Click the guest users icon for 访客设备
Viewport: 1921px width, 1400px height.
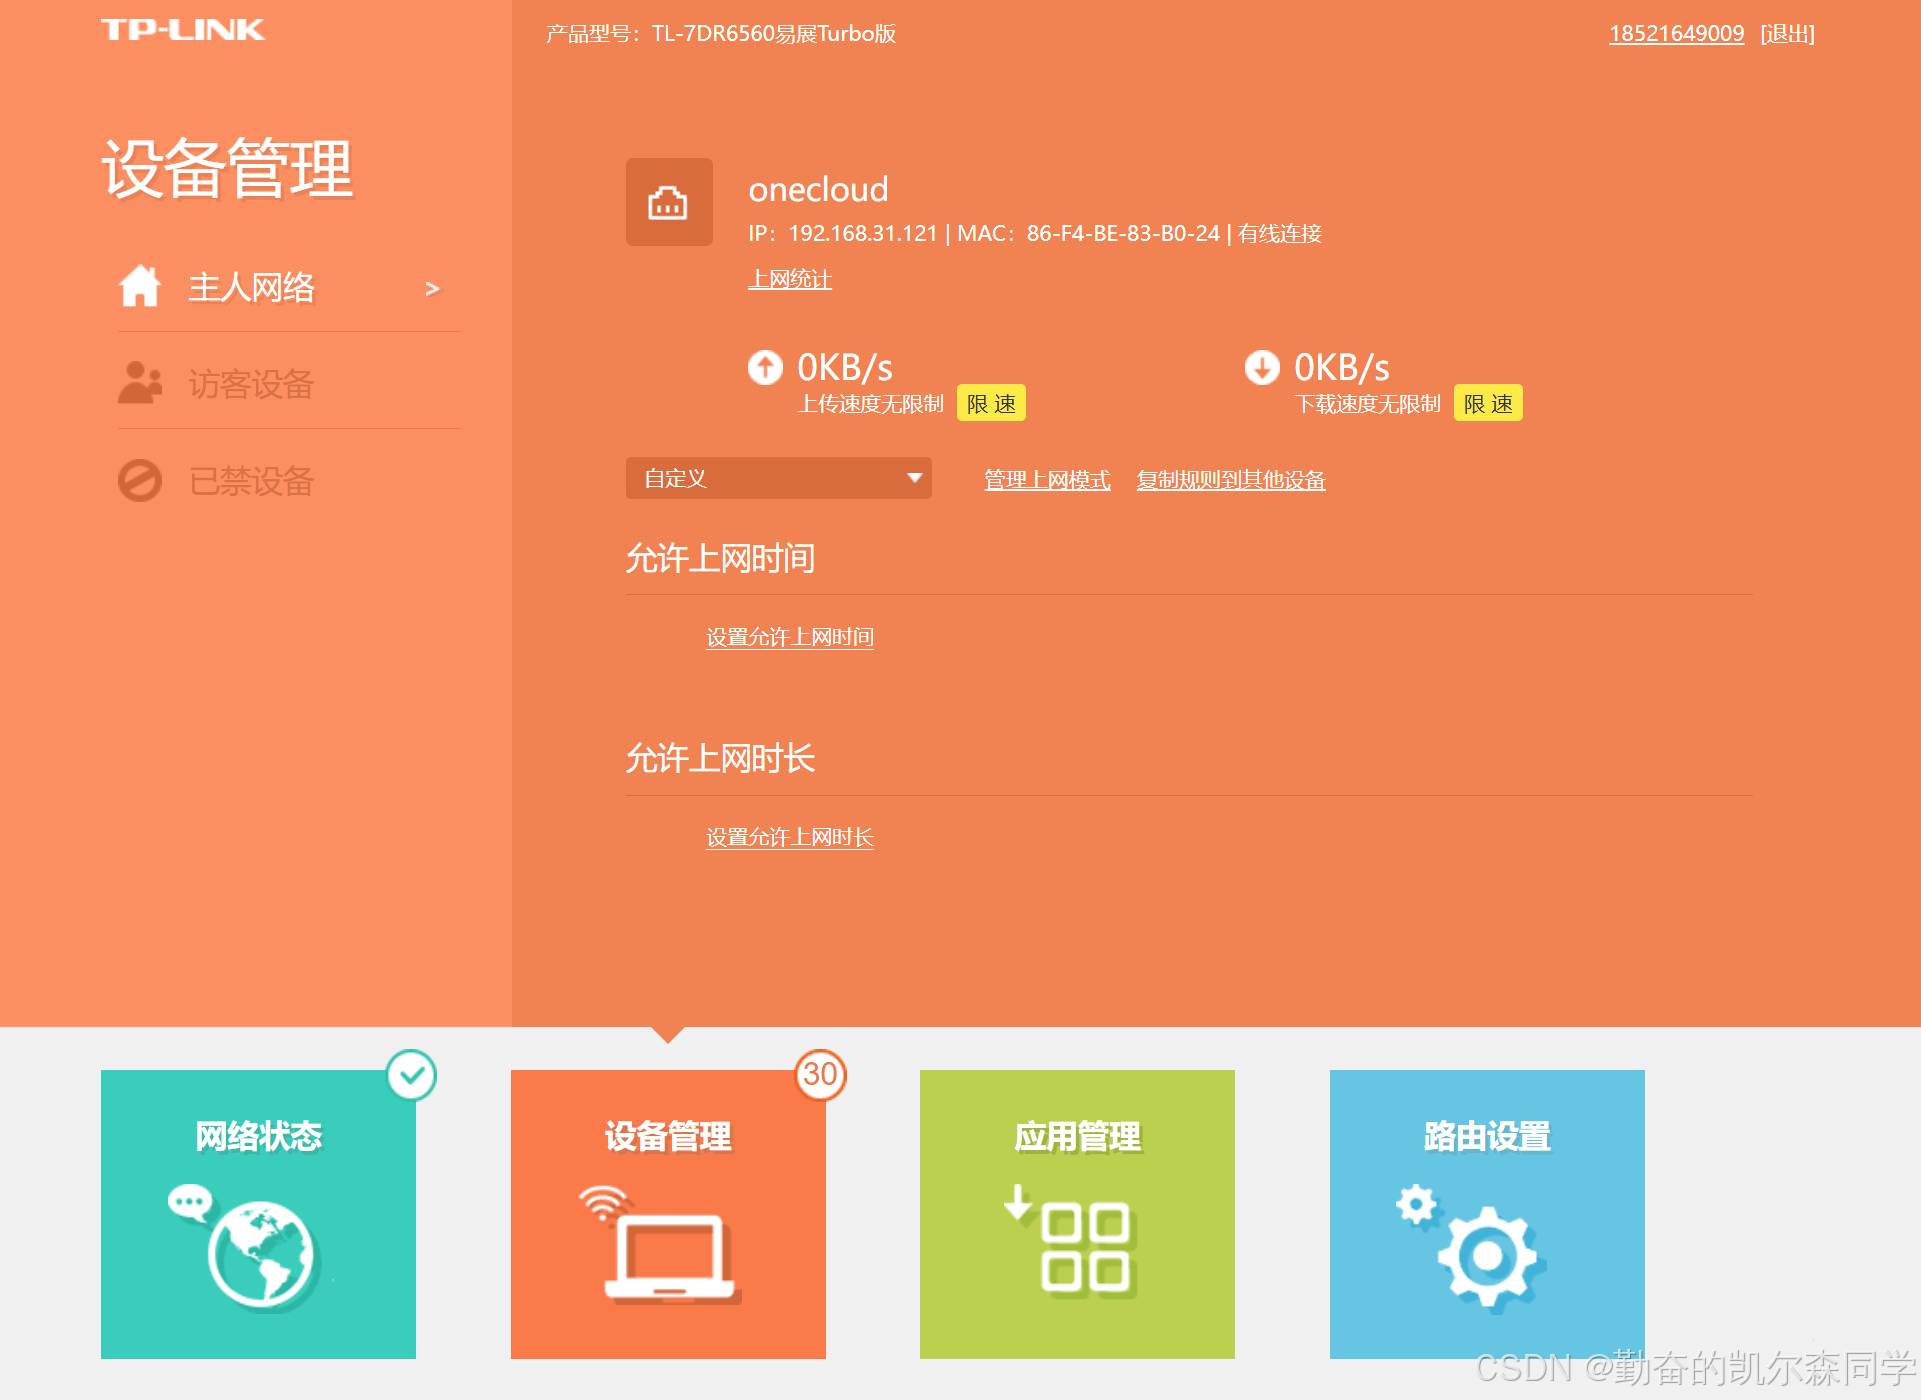tap(140, 383)
